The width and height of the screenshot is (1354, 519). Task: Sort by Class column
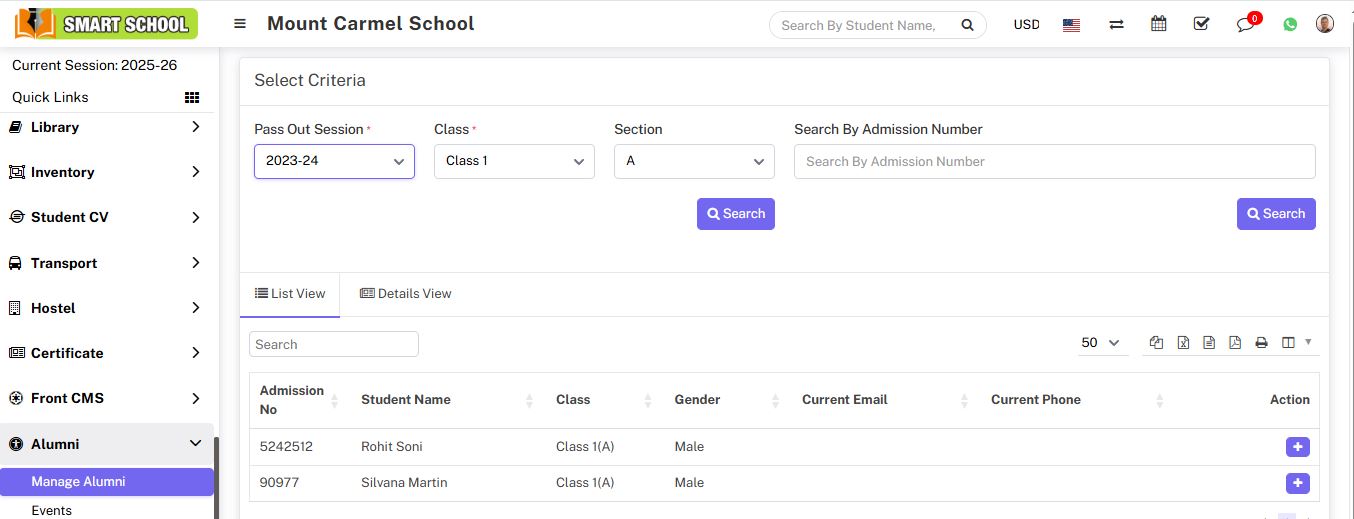point(604,400)
